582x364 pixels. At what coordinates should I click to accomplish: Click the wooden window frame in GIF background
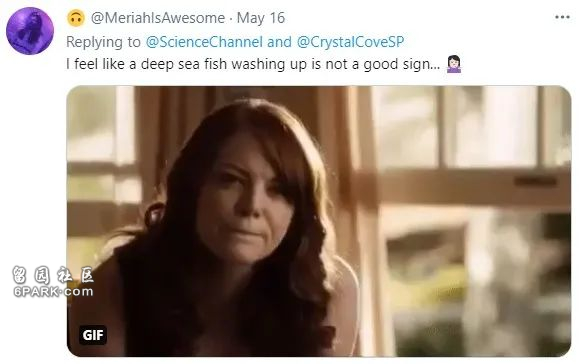click(x=460, y=187)
